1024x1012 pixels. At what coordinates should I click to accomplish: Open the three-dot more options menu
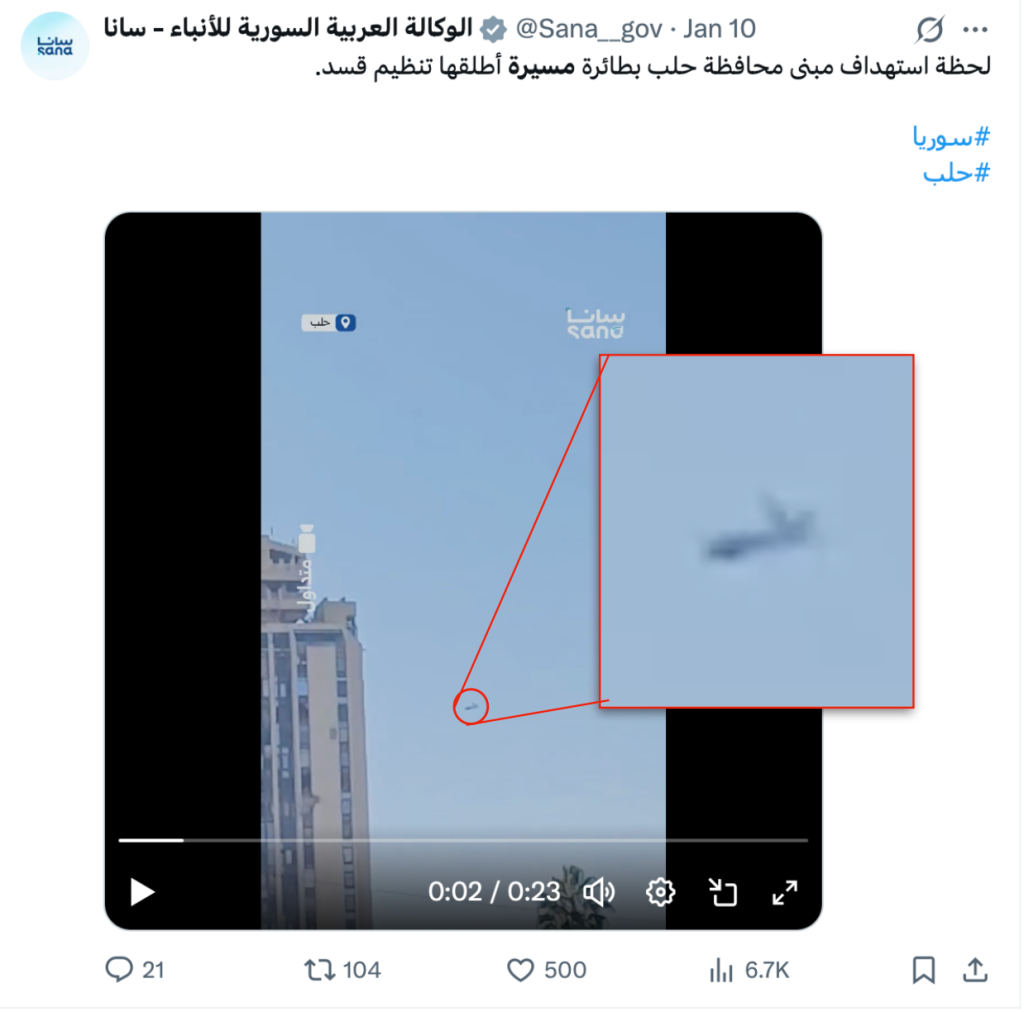point(977,29)
